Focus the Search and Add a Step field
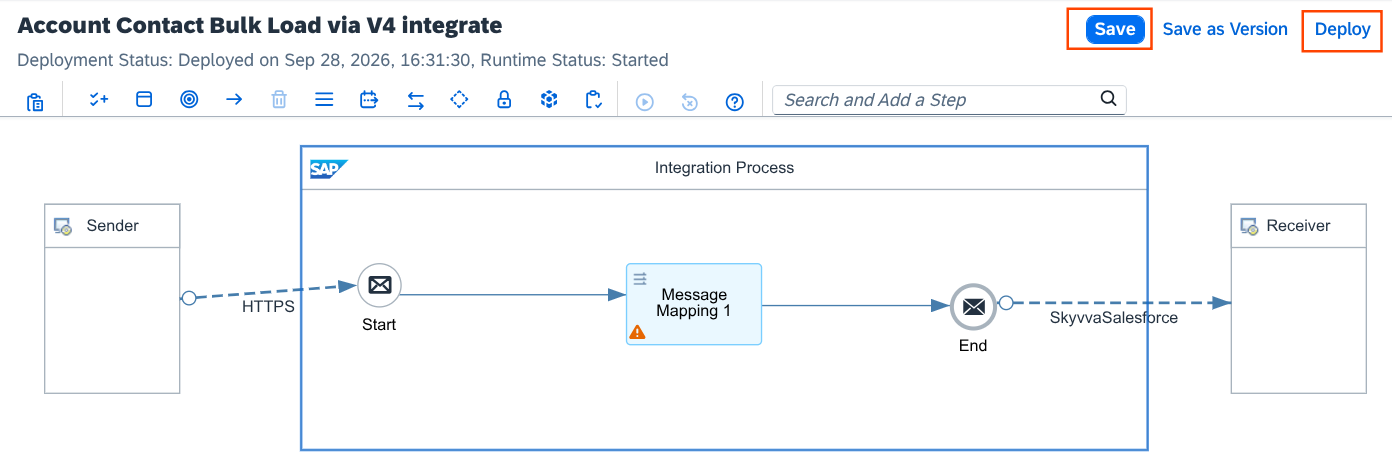 tap(949, 100)
